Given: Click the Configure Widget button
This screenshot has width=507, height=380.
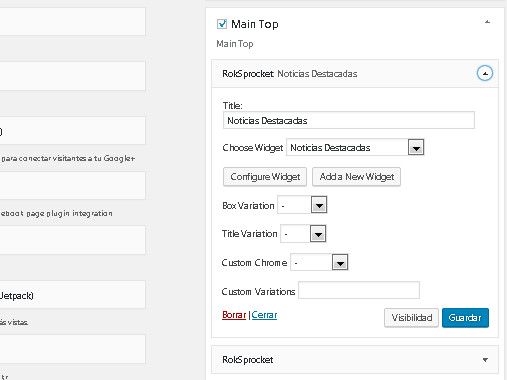Looking at the screenshot, I should (265, 177).
